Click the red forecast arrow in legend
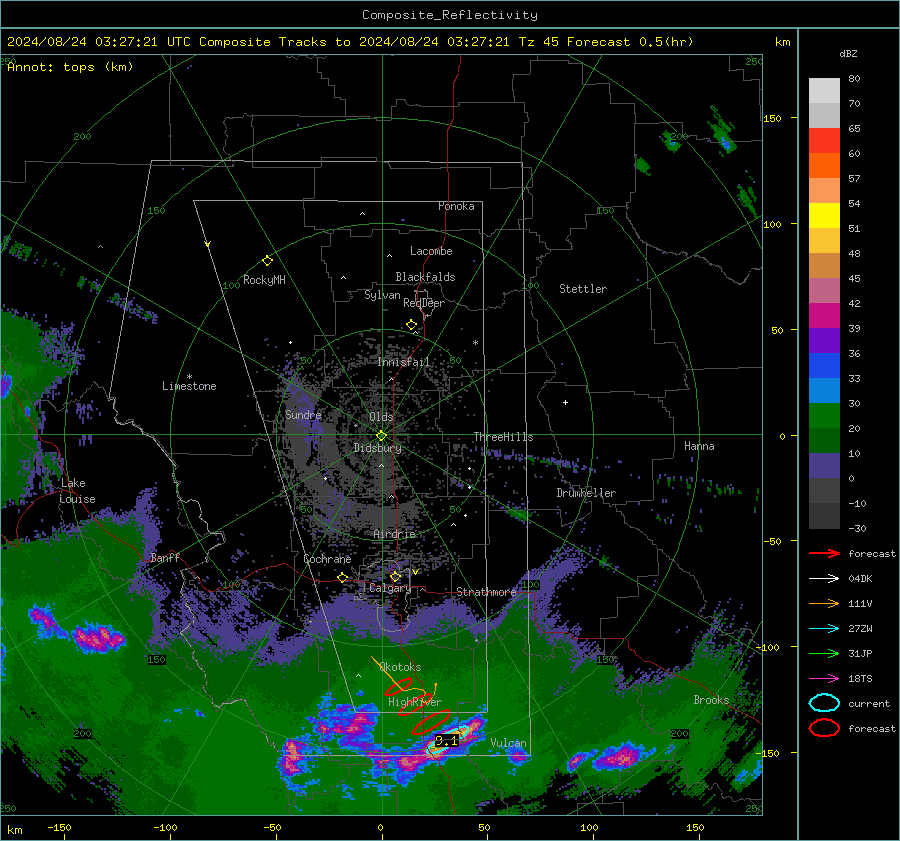This screenshot has height=841, width=900. 824,553
